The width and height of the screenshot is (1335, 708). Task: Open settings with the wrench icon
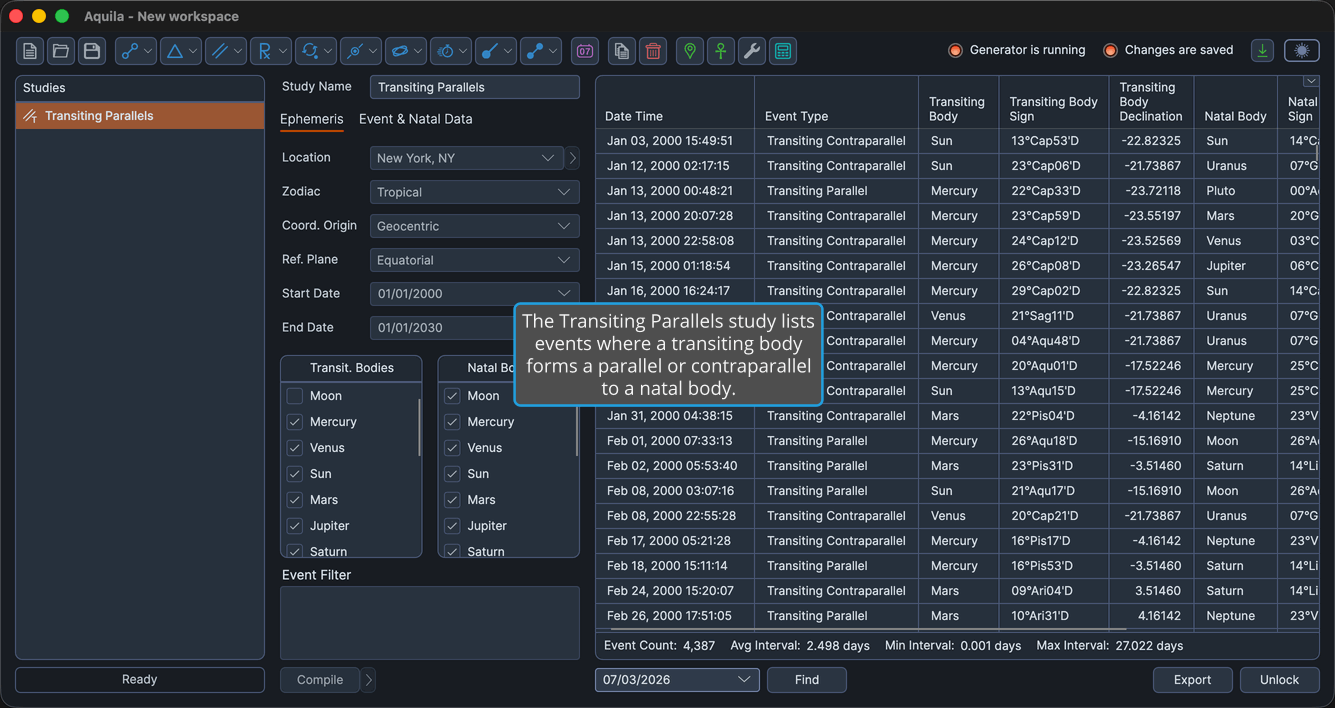(752, 51)
